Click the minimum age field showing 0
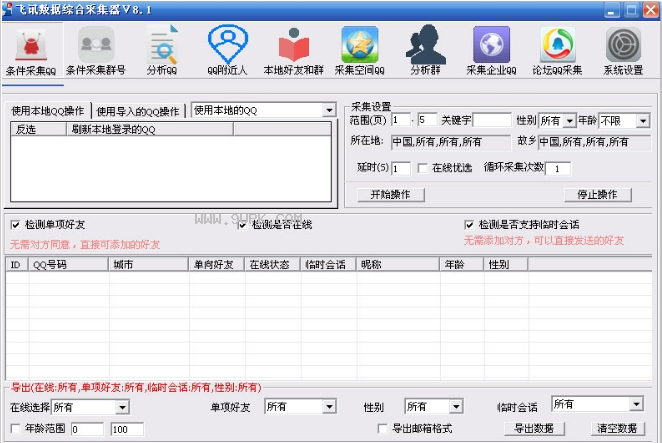 87,429
